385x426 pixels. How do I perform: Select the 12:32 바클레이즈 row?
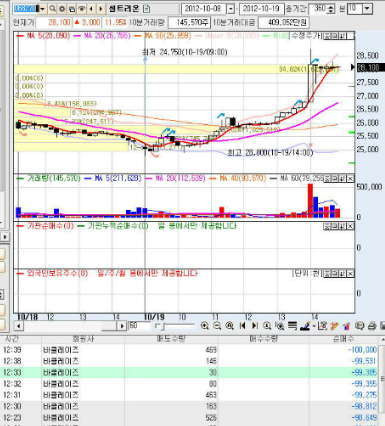click(x=190, y=384)
